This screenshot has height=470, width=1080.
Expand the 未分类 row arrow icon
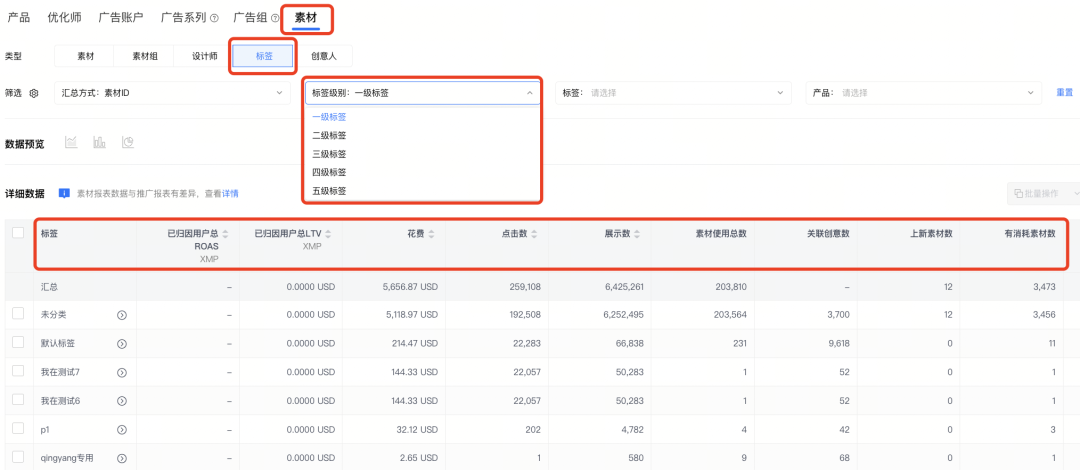coord(122,315)
